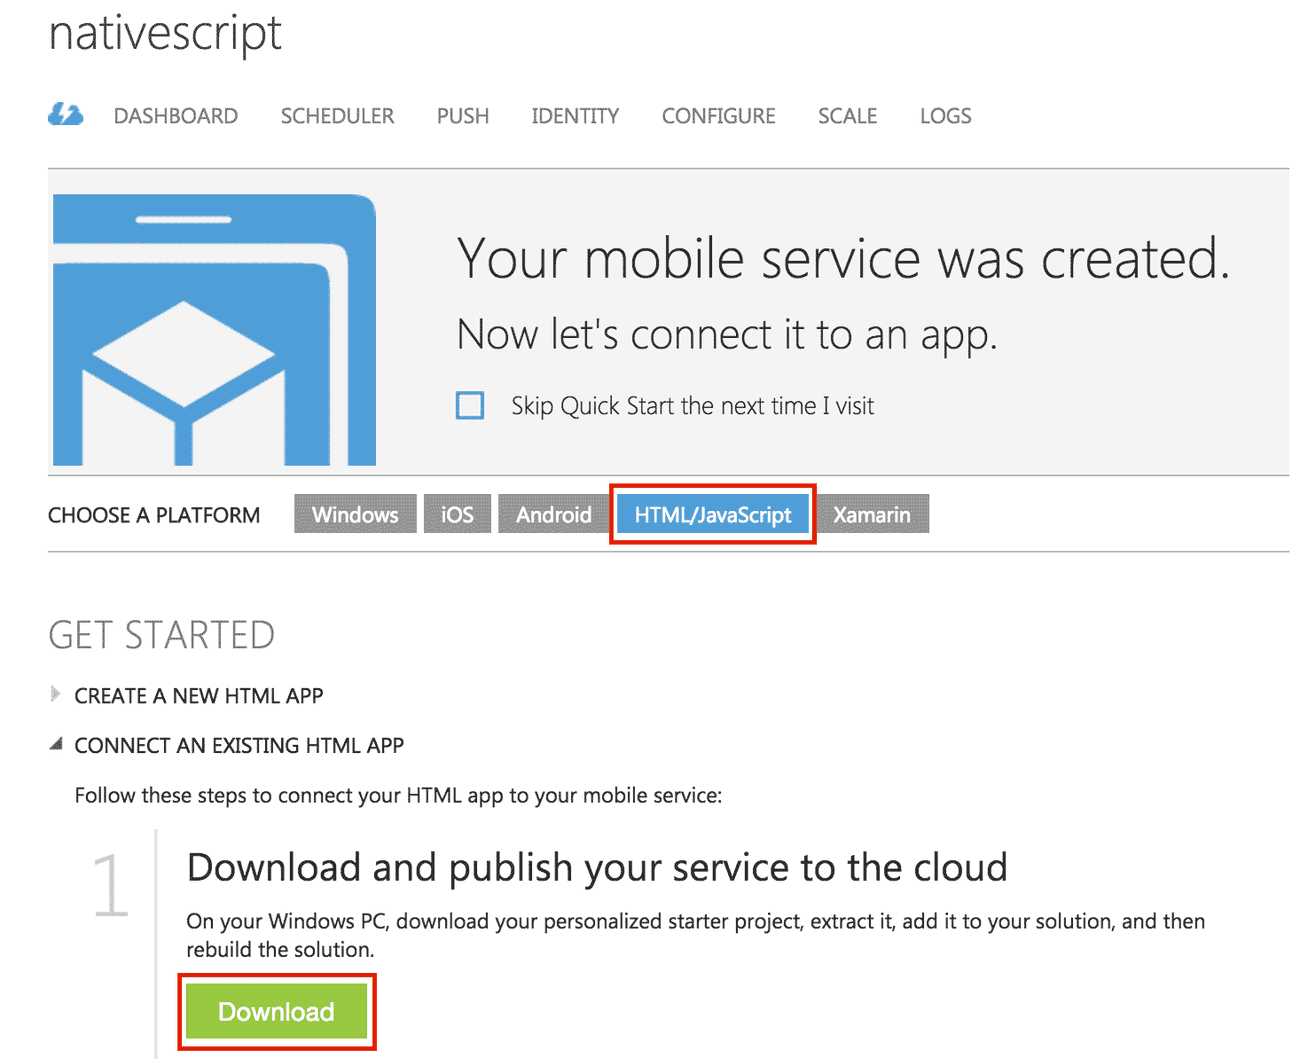This screenshot has width=1300, height=1059.
Task: Choose the Xamarin platform
Action: click(872, 514)
